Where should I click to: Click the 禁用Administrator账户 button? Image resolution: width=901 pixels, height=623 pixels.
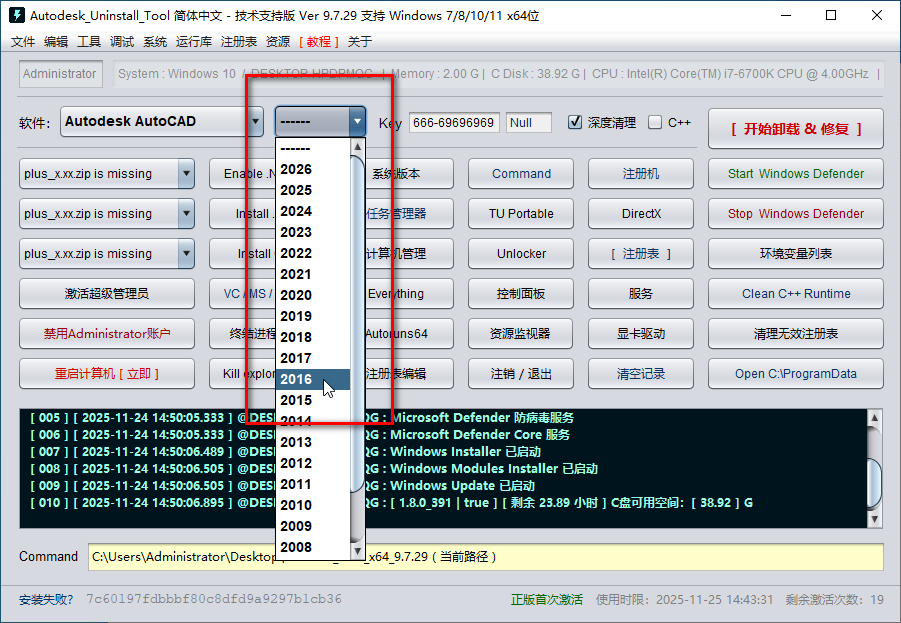pos(107,333)
